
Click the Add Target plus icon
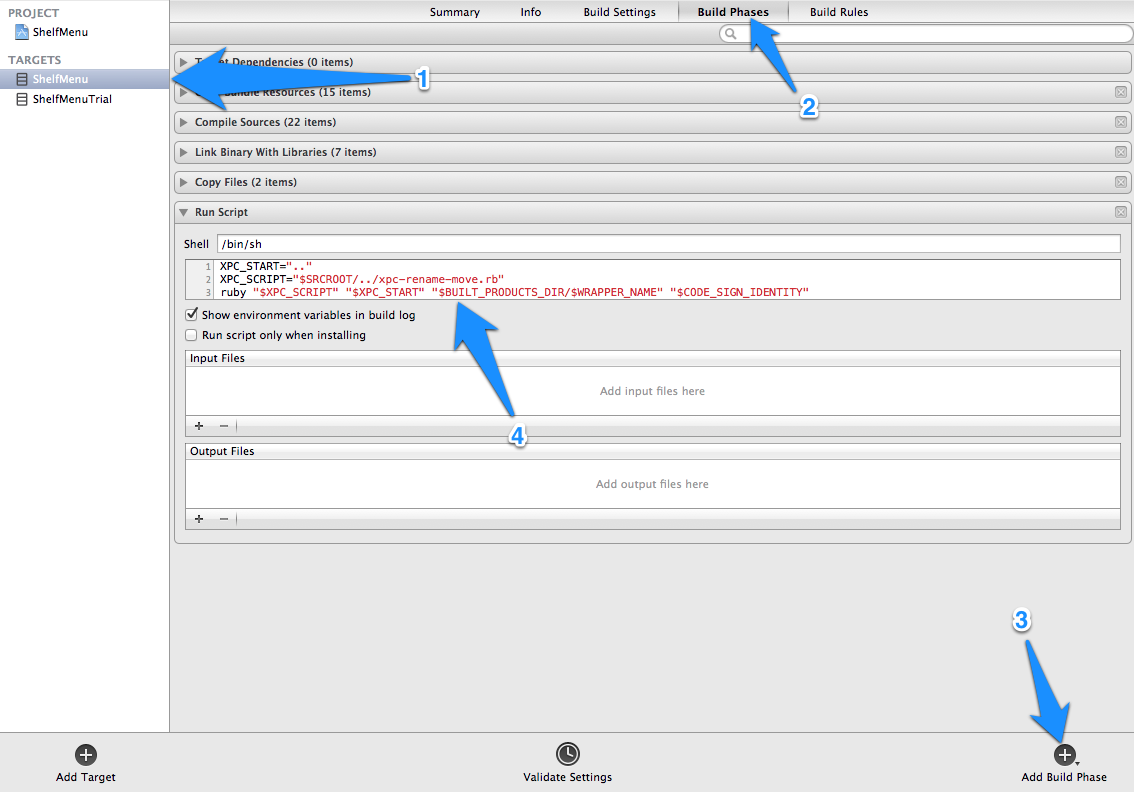(86, 755)
